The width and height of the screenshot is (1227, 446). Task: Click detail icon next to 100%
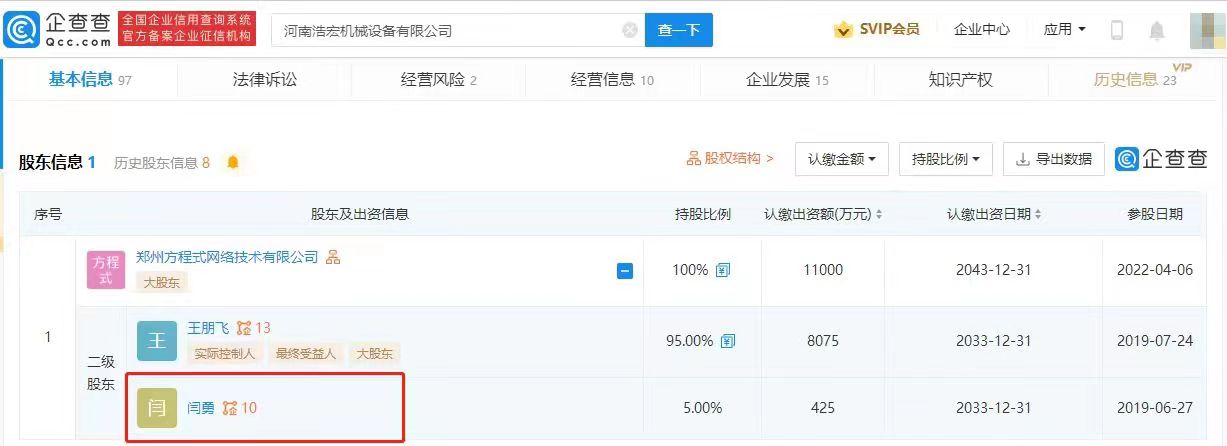(x=722, y=270)
